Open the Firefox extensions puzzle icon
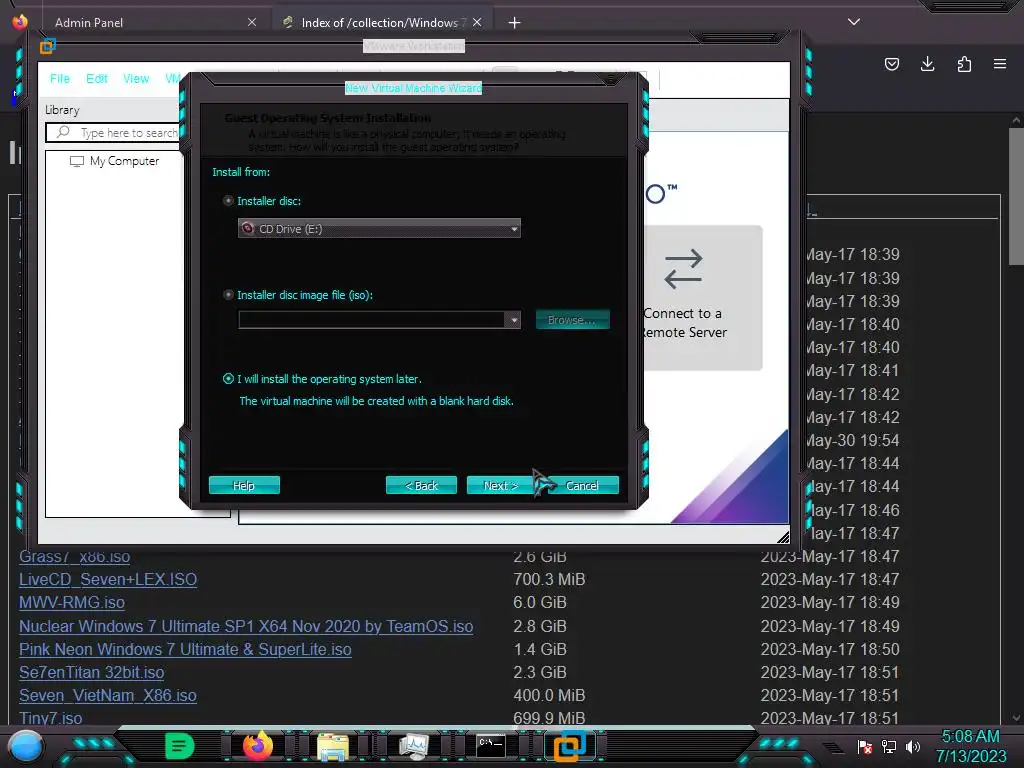The width and height of the screenshot is (1024, 768). point(964,64)
